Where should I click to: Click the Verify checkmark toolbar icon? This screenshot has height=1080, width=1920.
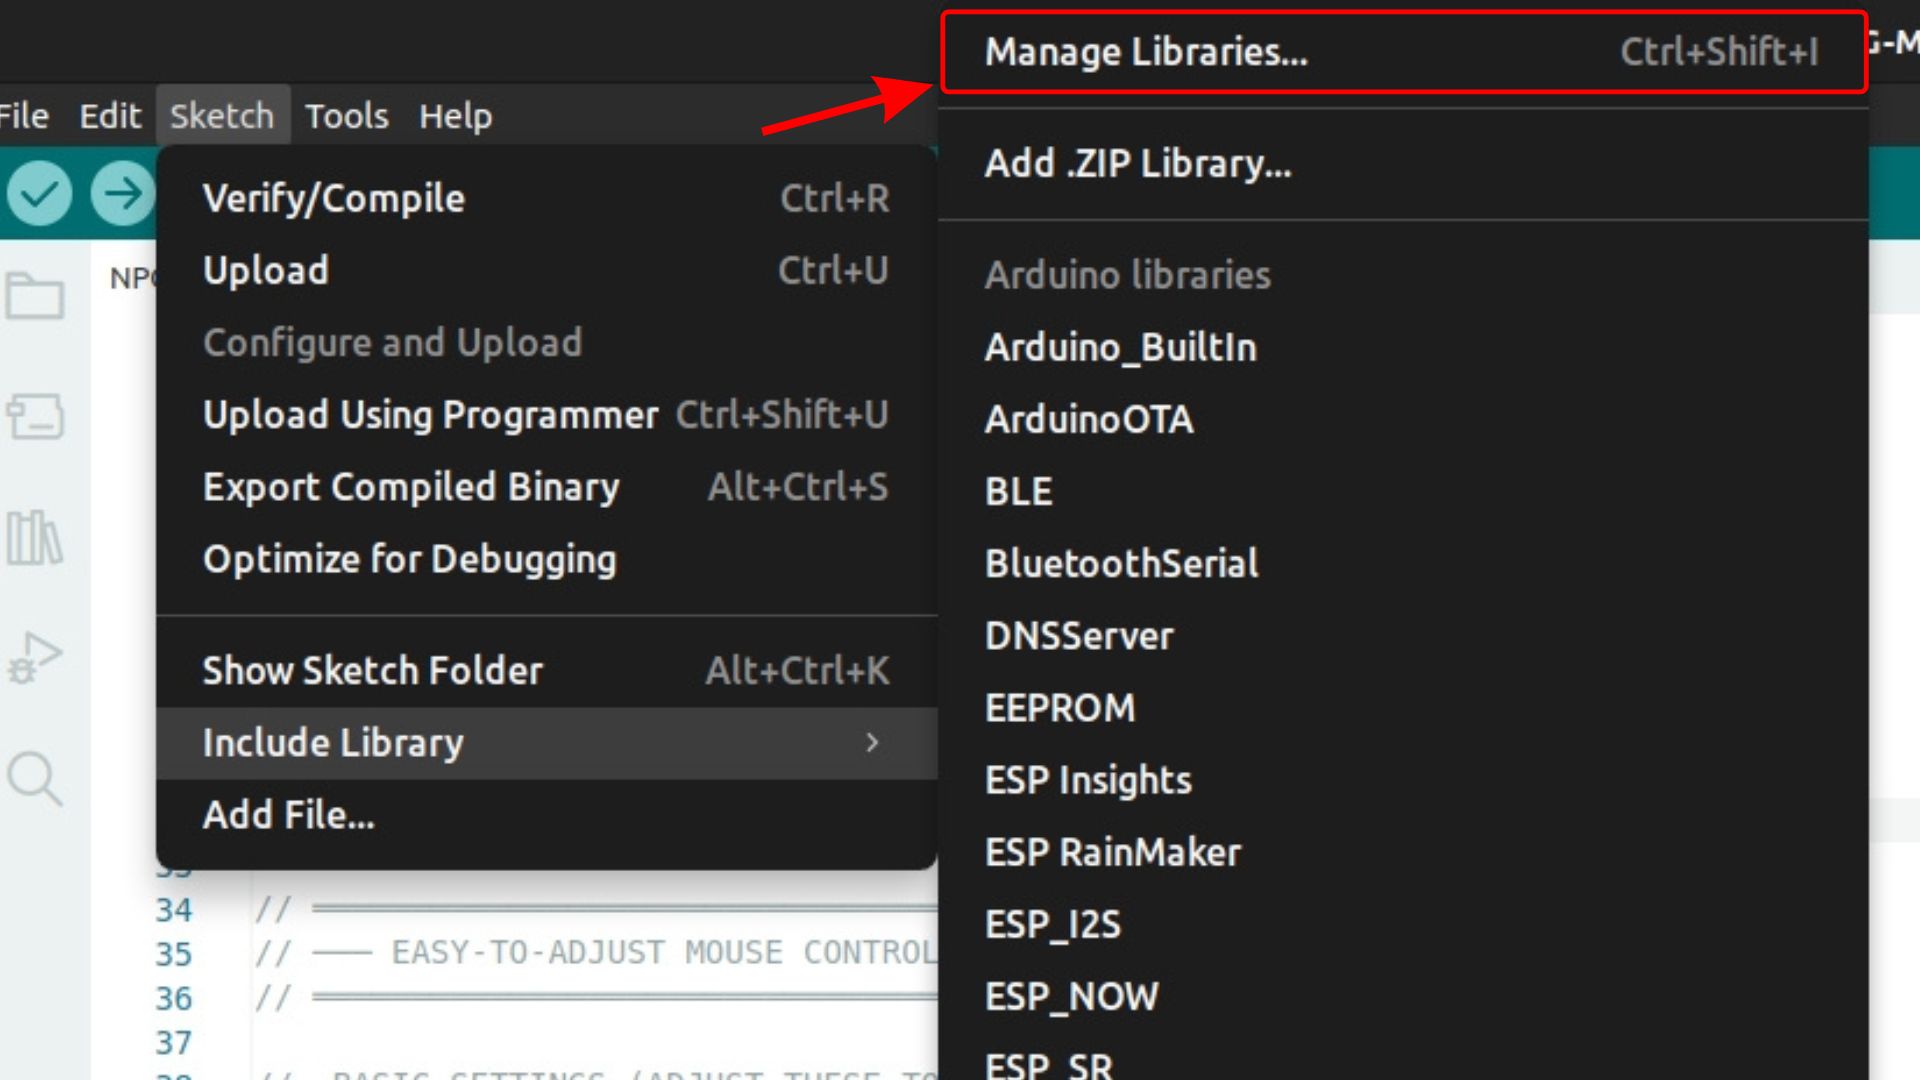click(39, 192)
